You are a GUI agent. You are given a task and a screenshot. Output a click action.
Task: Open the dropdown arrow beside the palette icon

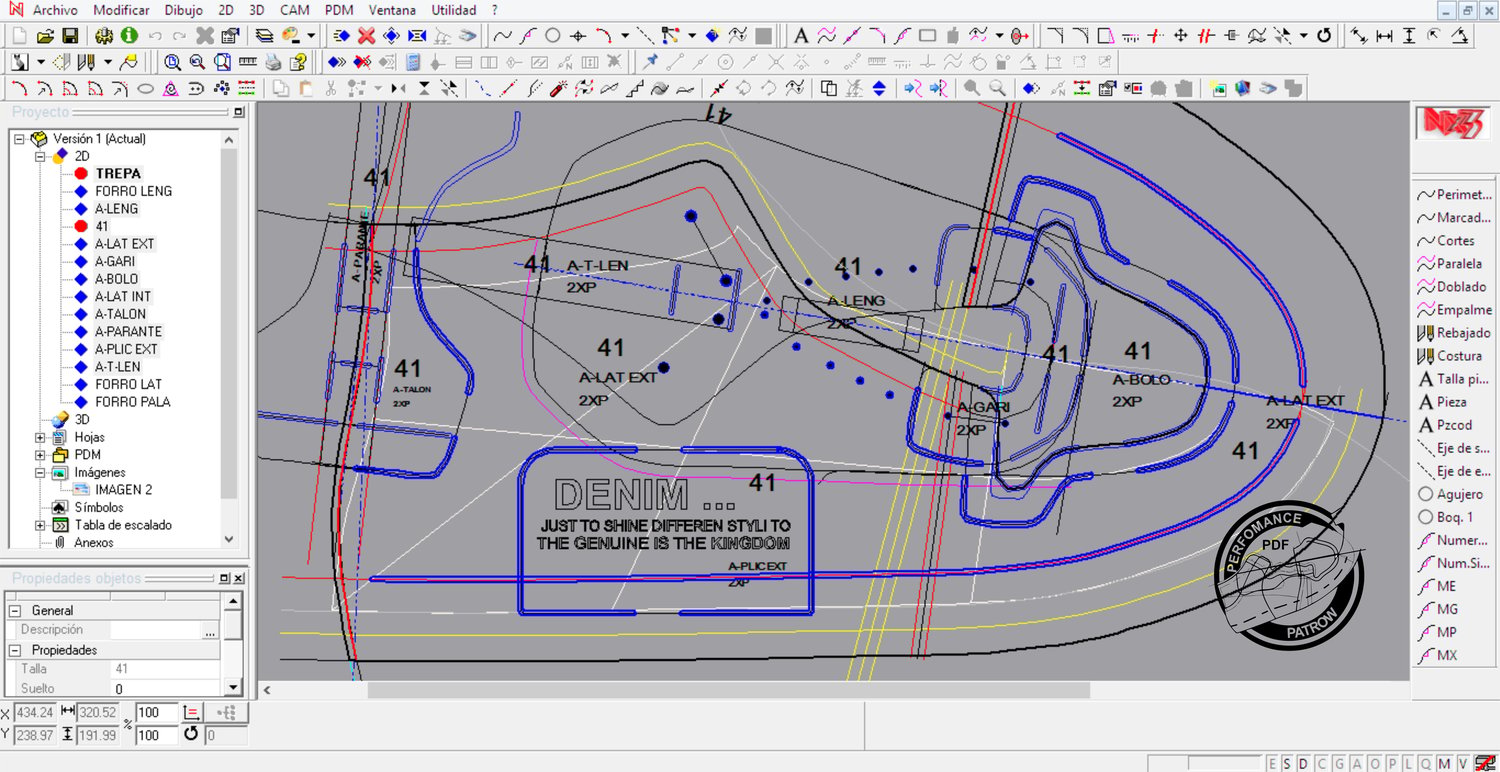click(310, 36)
